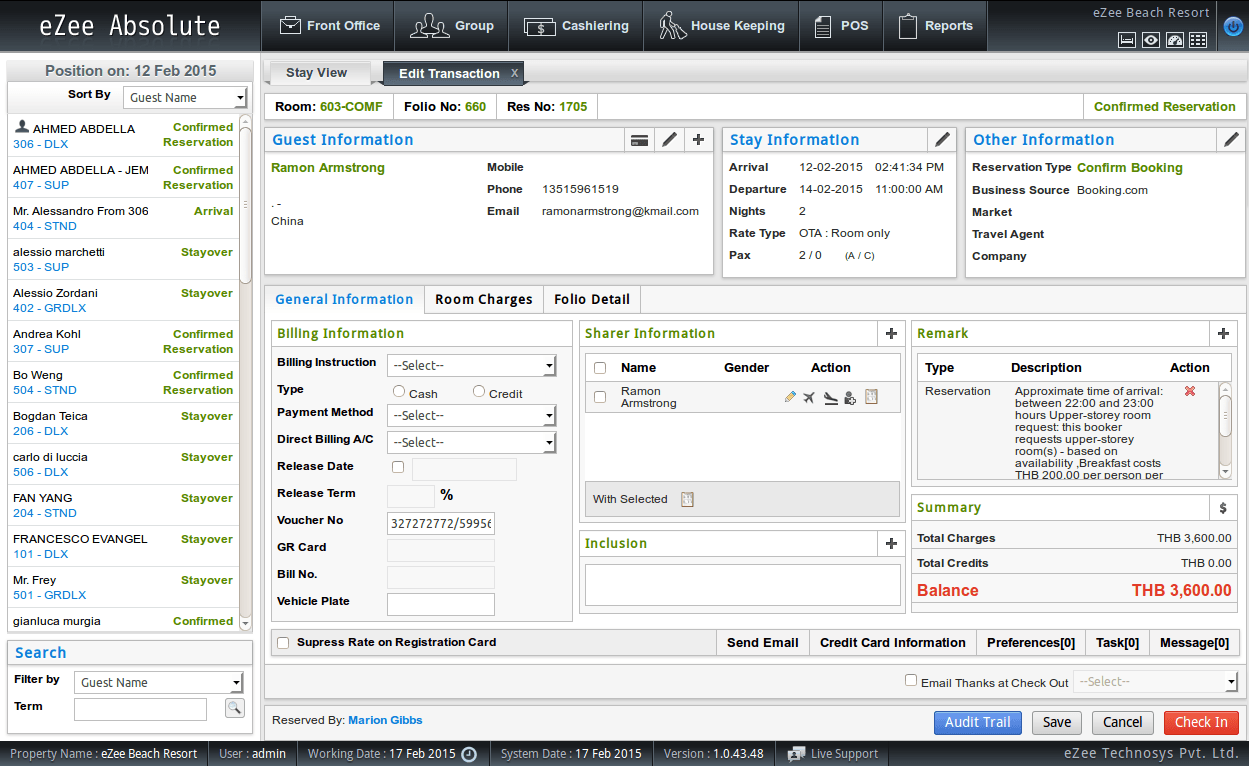Tick the Release Date checkbox
Viewport: 1249px width, 766px height.
398,467
